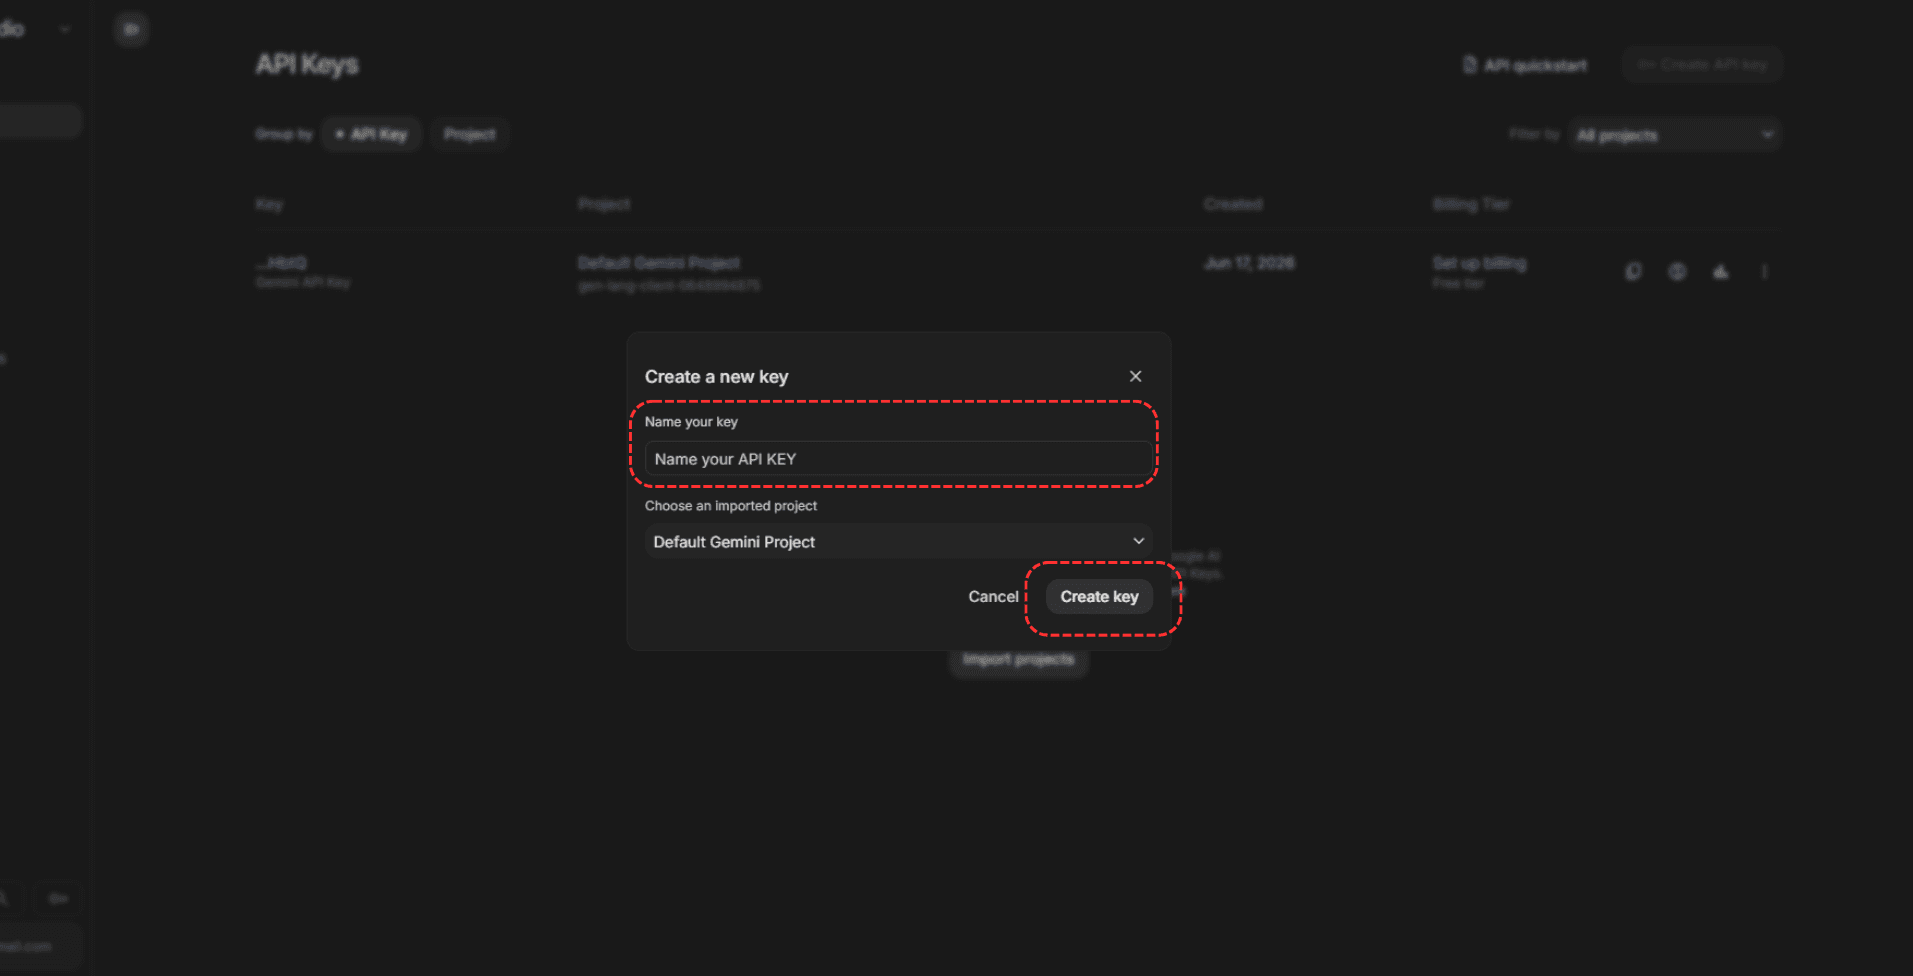Close the Create a new key dialog
The image size is (1913, 976).
coord(1135,376)
